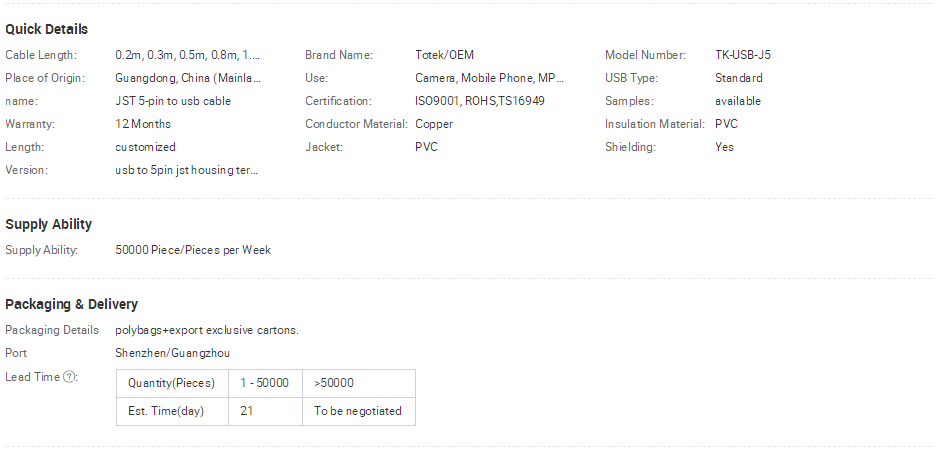Screen dimensions: 941x451
Task: Select the Packaging & Delivery heading
Action: [71, 304]
